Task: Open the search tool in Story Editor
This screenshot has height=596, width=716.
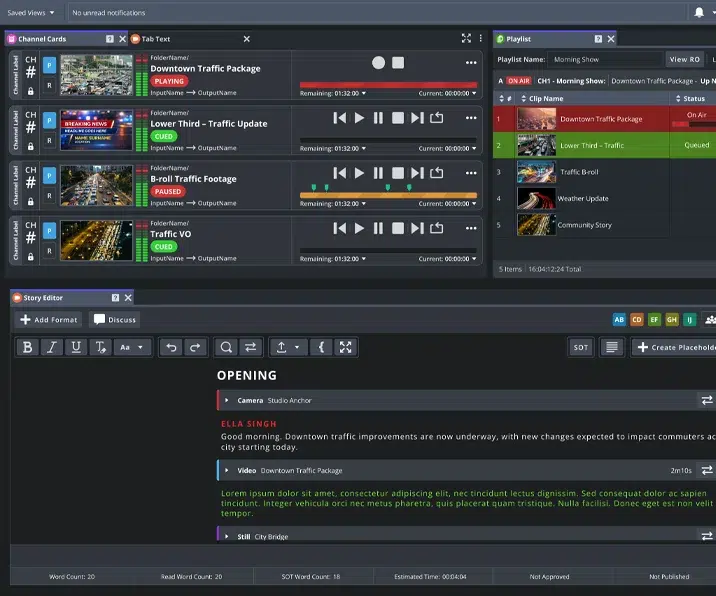Action: (226, 347)
